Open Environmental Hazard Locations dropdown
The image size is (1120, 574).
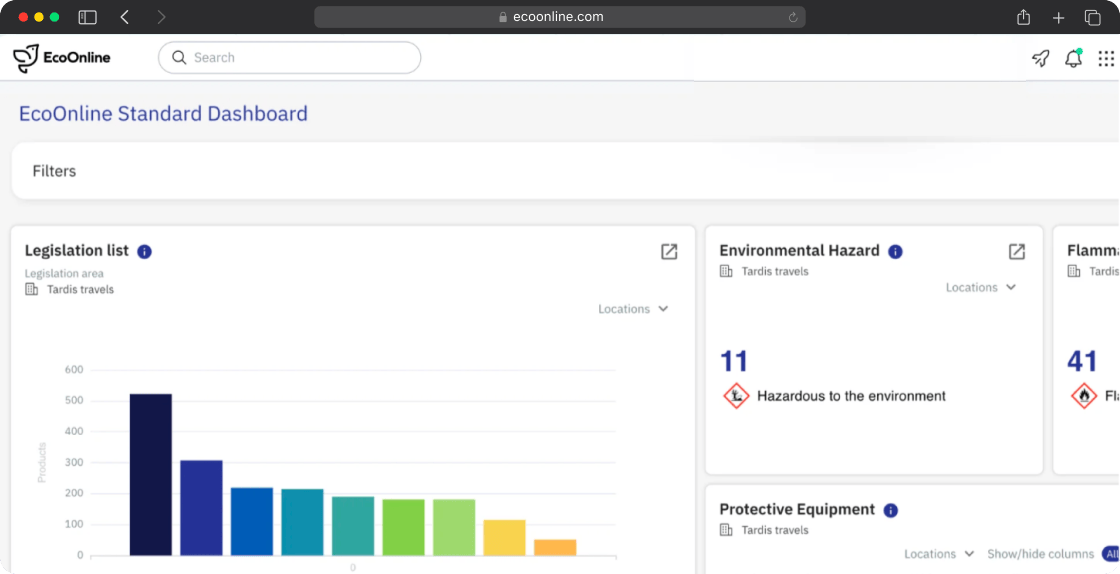pos(981,287)
